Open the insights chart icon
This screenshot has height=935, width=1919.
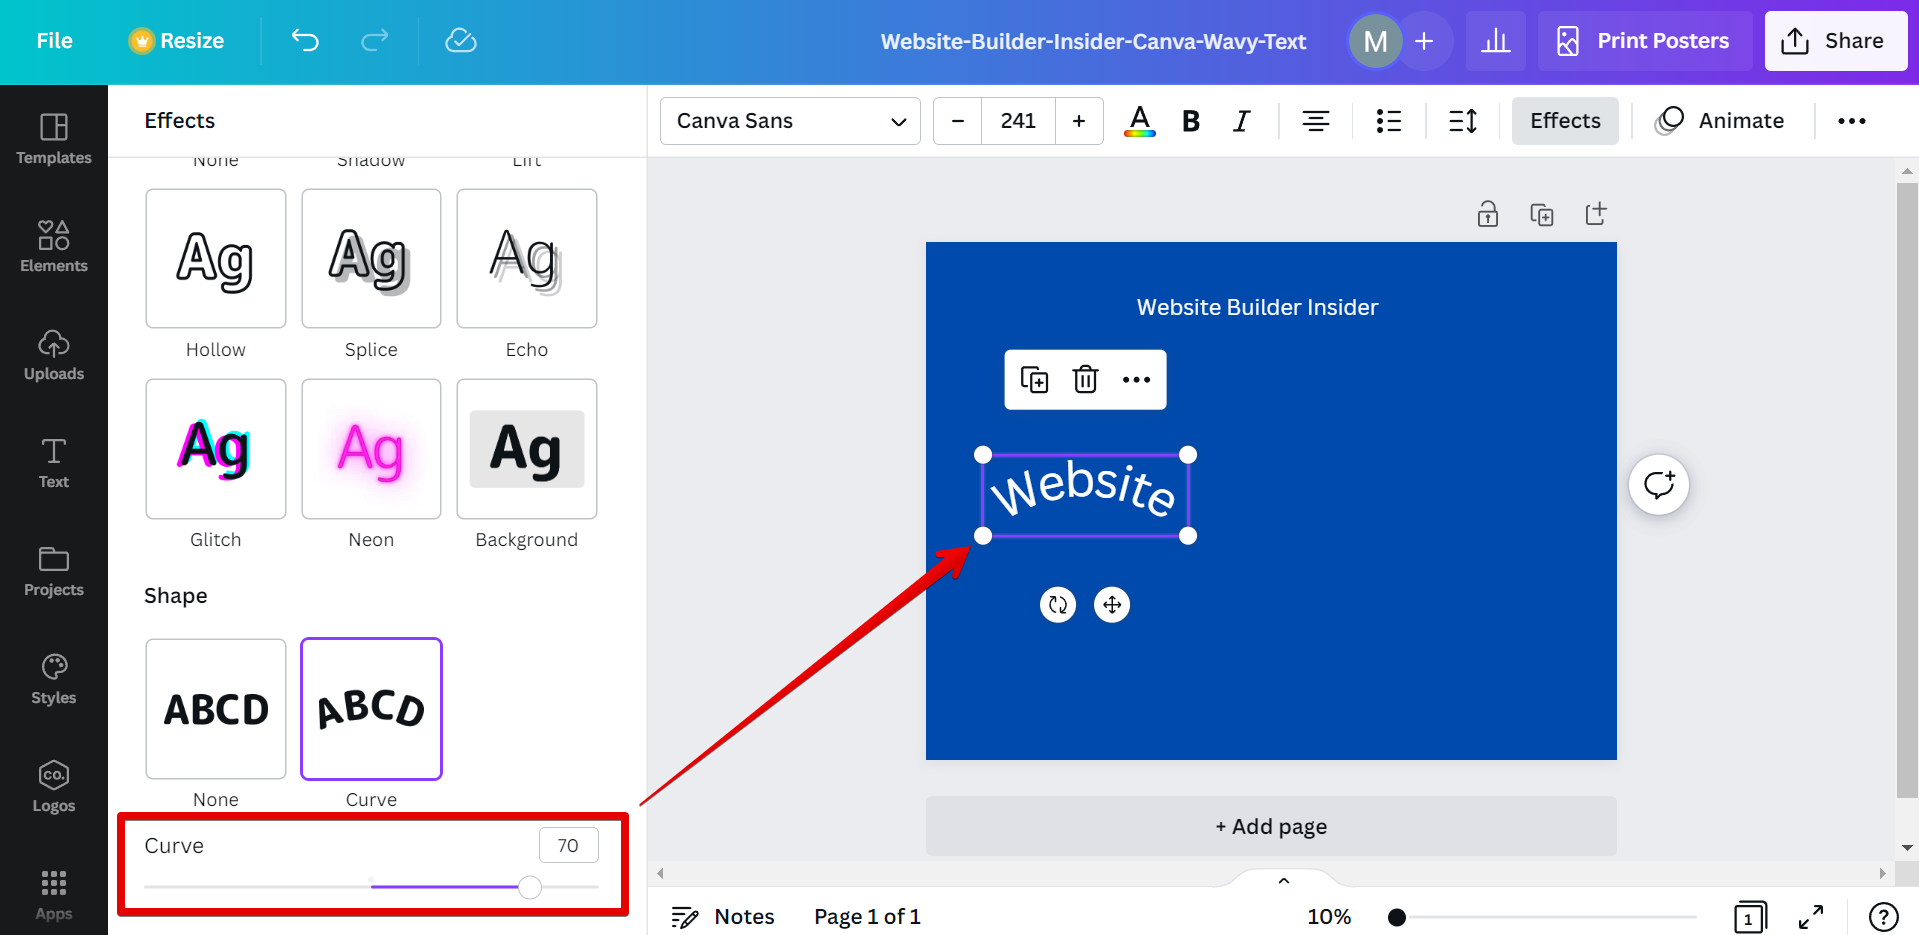[x=1495, y=41]
